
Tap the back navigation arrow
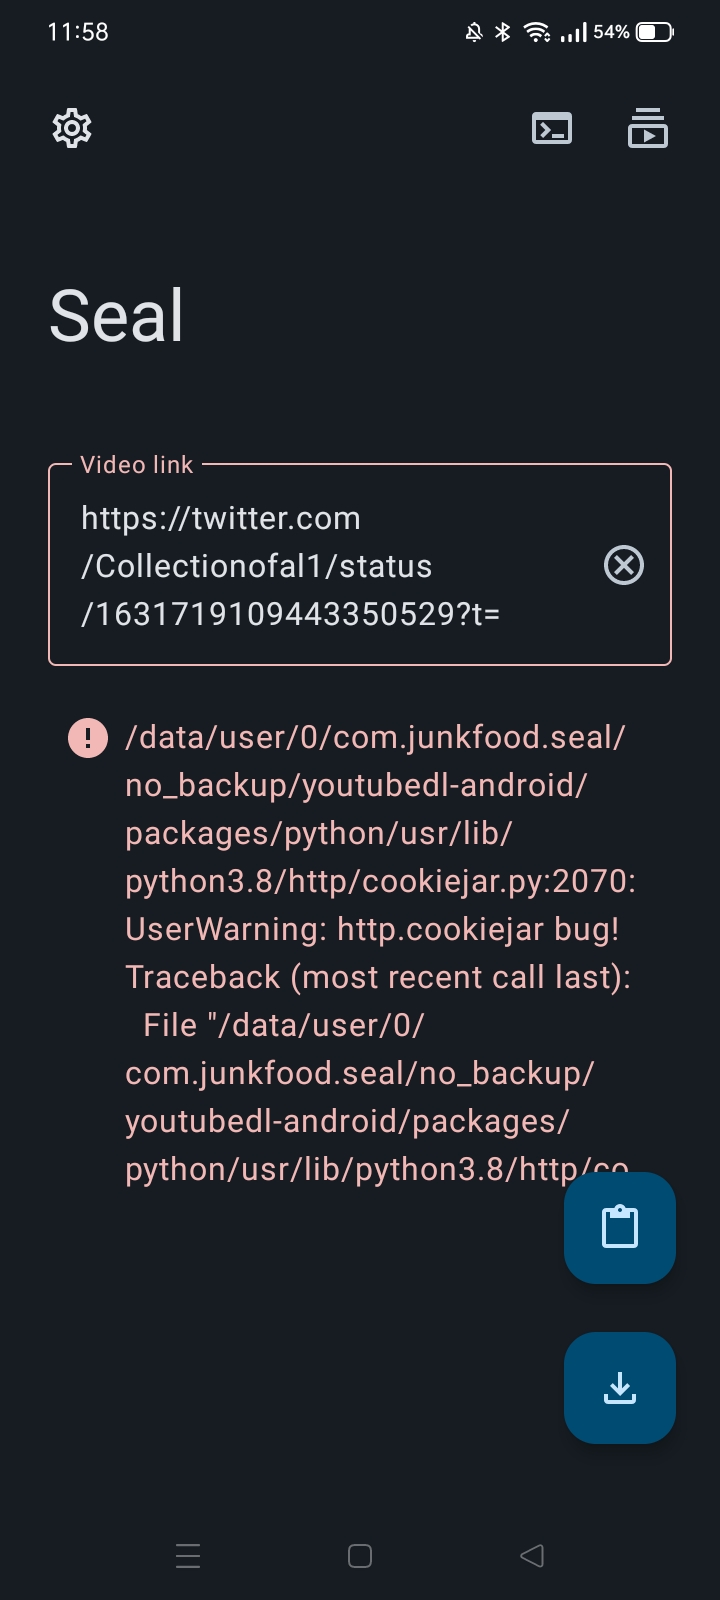coord(531,1555)
